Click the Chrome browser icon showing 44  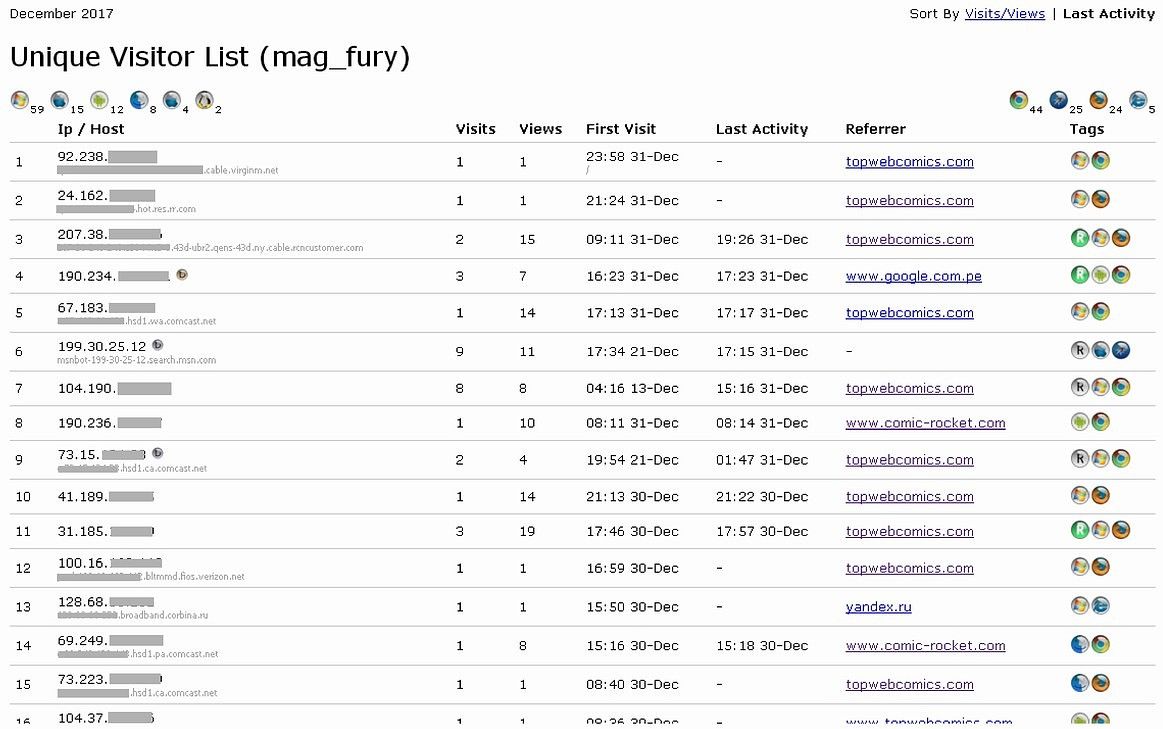1018,99
